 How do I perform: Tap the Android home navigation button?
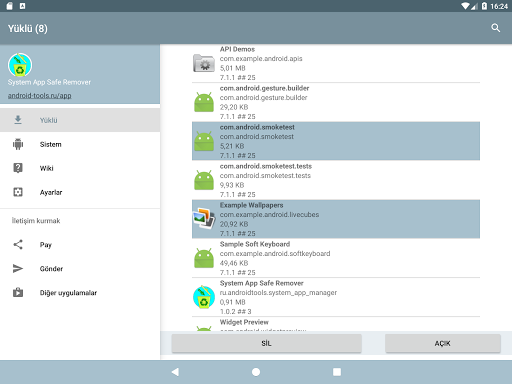click(256, 372)
